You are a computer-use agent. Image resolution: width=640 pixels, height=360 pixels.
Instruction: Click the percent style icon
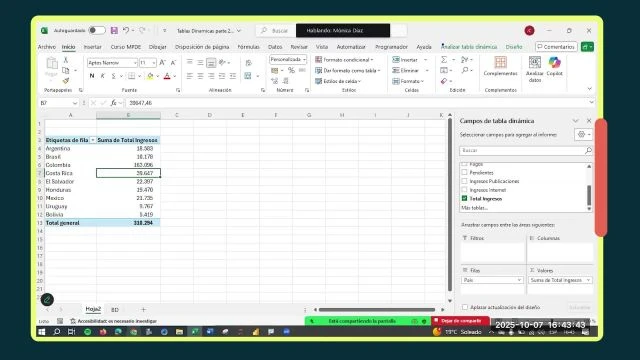coord(291,70)
